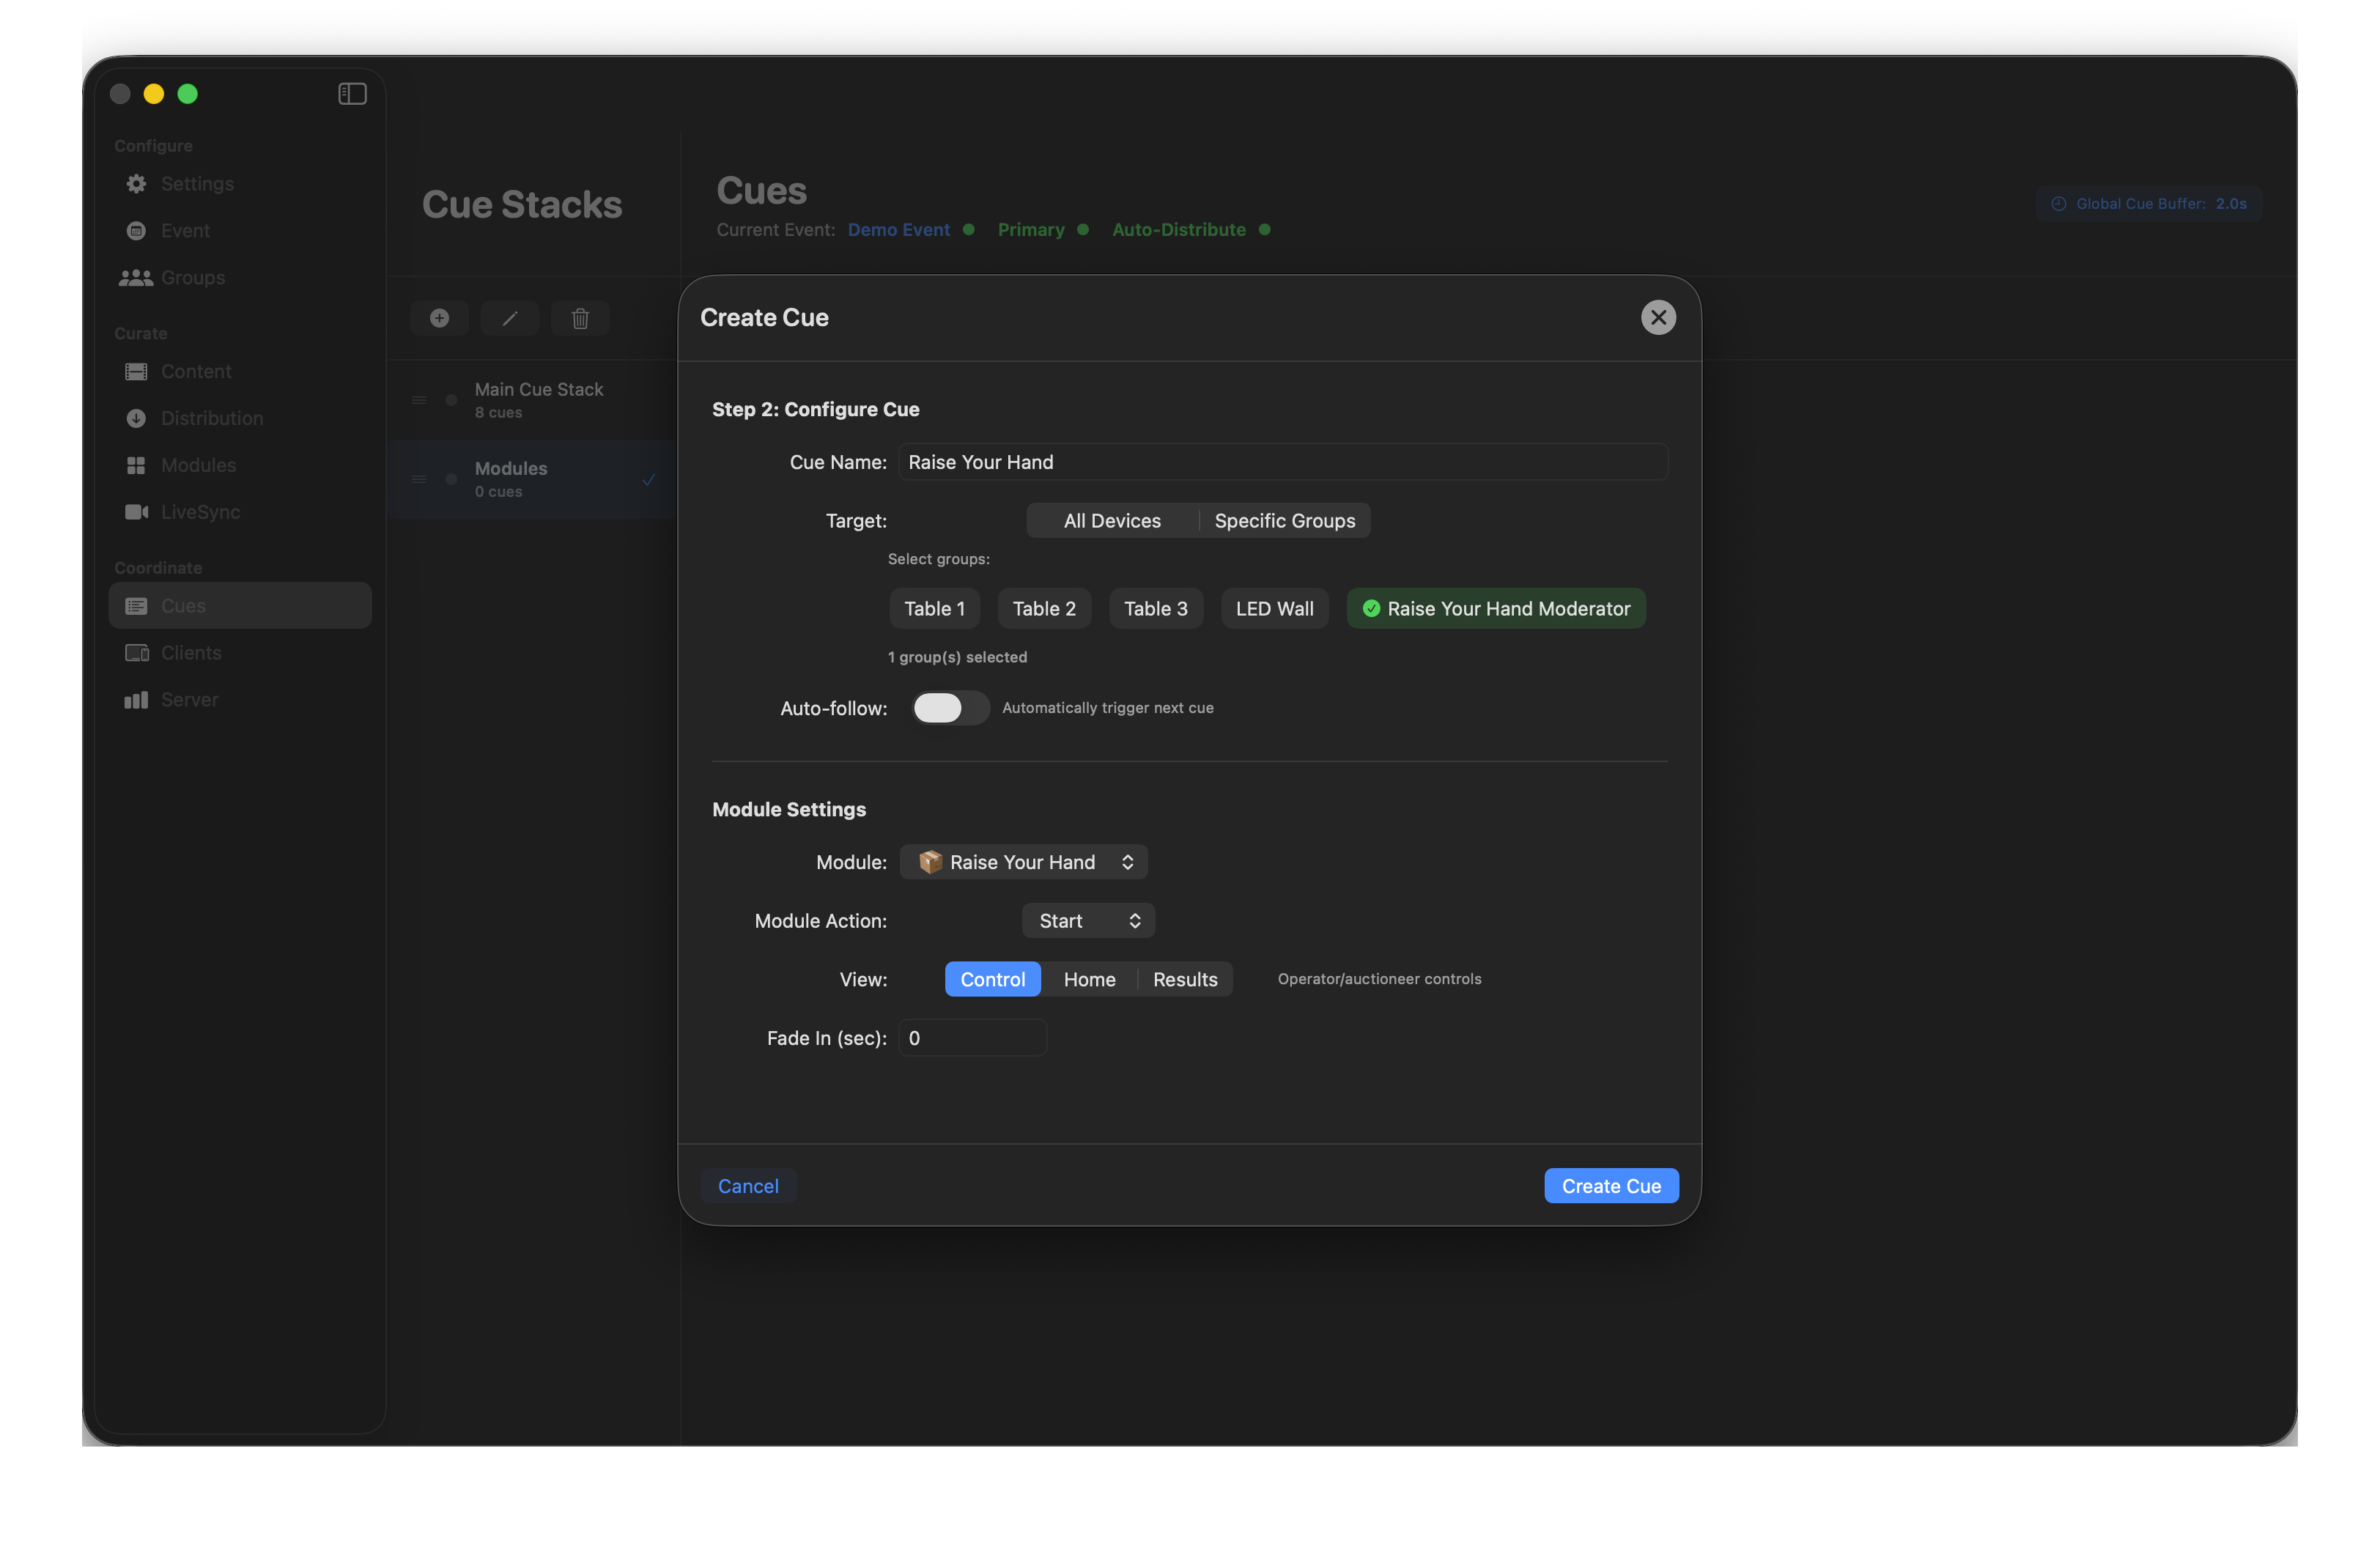The height and width of the screenshot is (1555, 2380).
Task: Toggle the sidebar panel icon
Action: point(352,94)
